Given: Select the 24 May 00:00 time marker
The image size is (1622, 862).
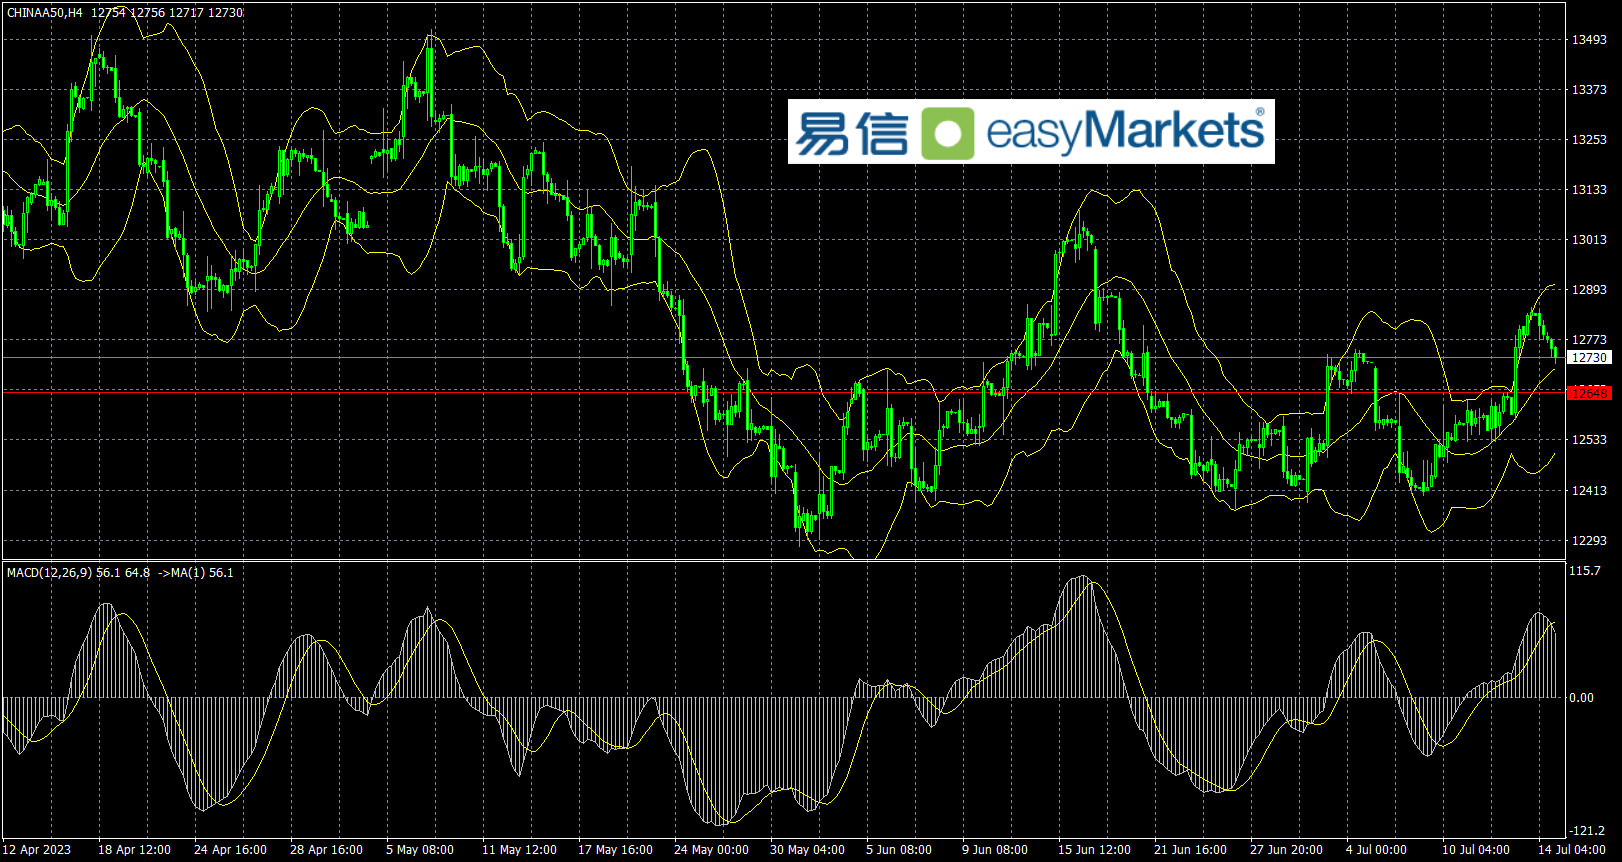Looking at the screenshot, I should pyautogui.click(x=711, y=850).
